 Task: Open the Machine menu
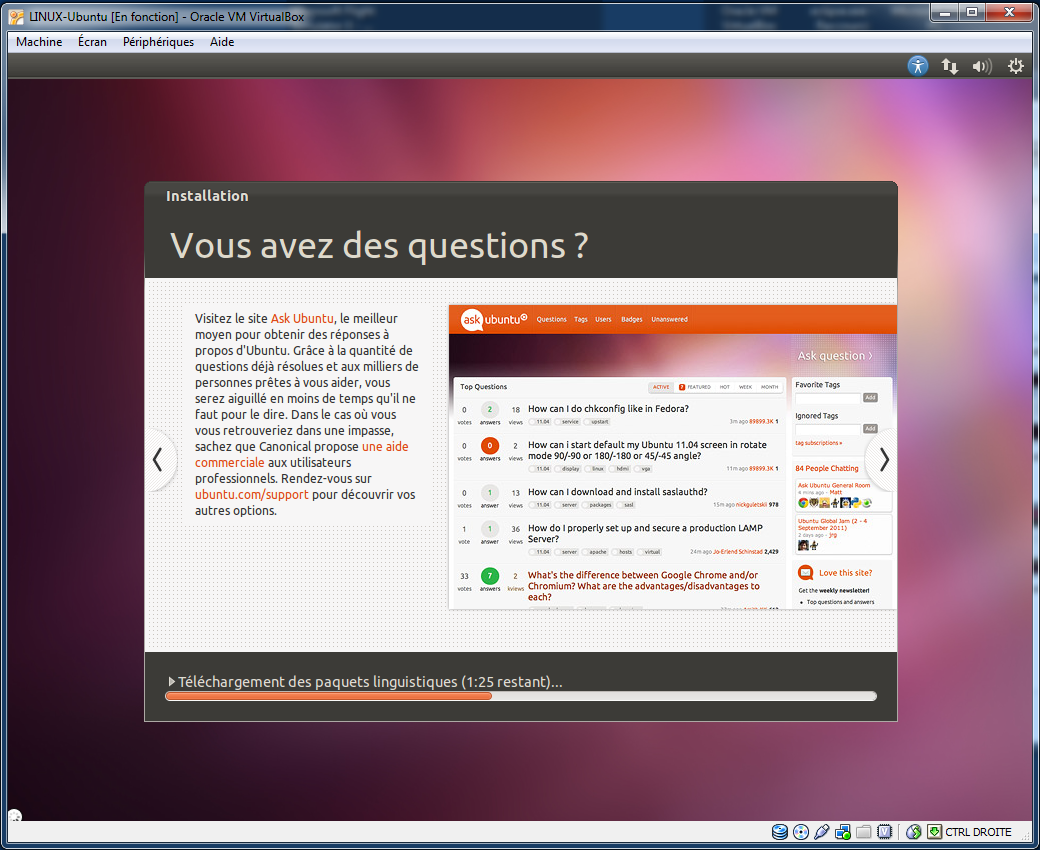tap(39, 42)
